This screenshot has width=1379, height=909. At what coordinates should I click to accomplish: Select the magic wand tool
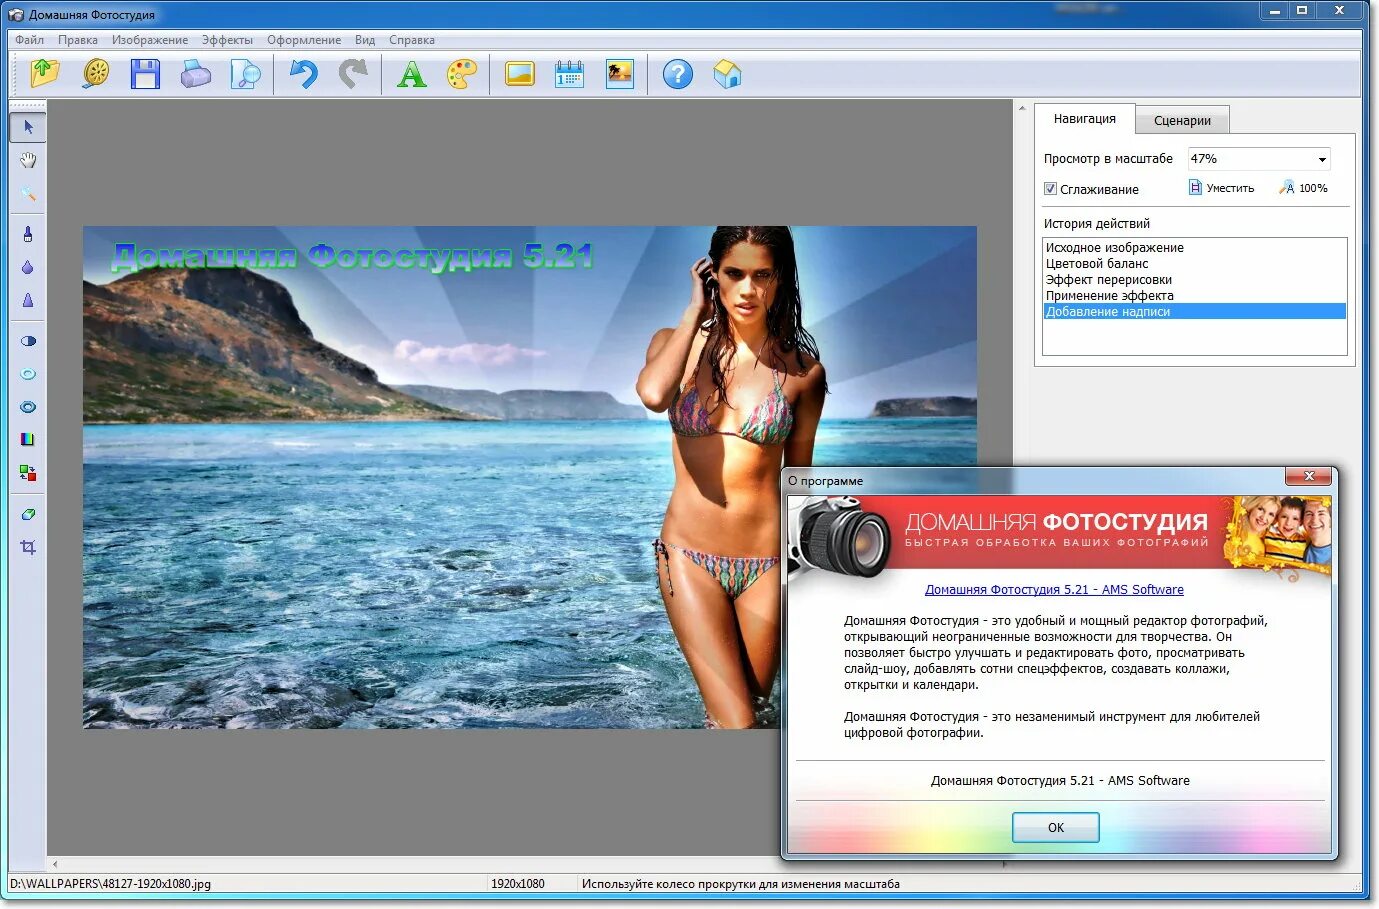[x=28, y=193]
